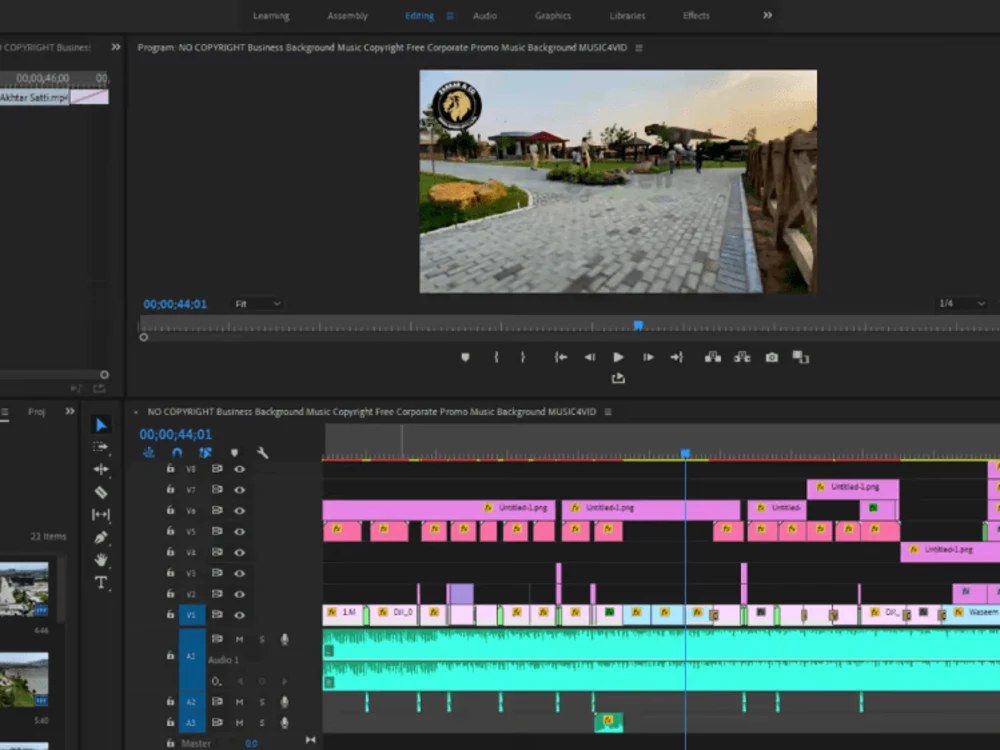Hide track V8 output

(x=240, y=469)
